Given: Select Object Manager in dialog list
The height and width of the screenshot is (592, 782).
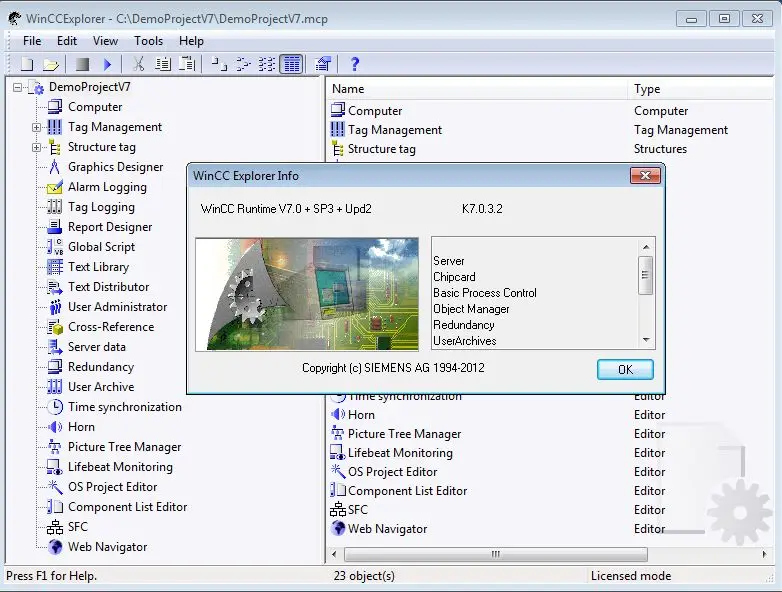Looking at the screenshot, I should [471, 309].
